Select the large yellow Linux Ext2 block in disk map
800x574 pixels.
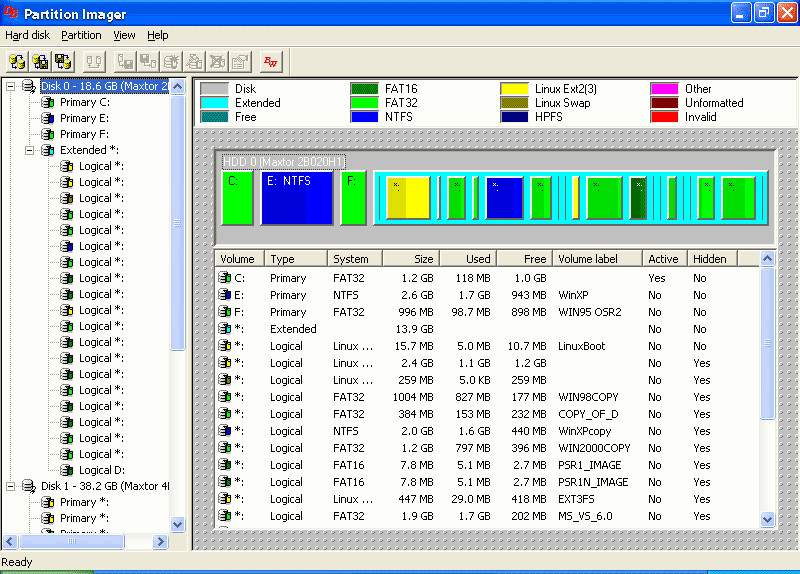click(408, 198)
